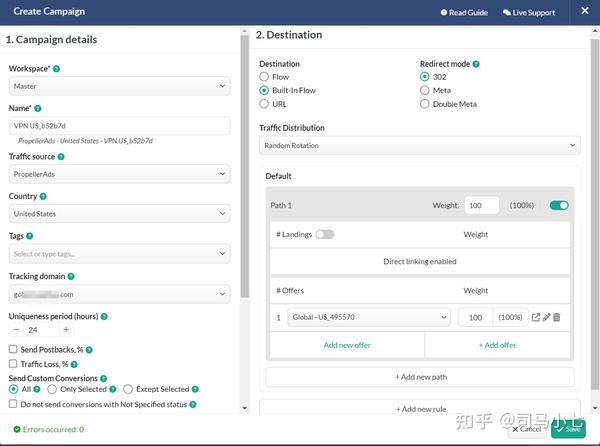The height and width of the screenshot is (446, 600).
Task: Choose Meta redirect mode
Action: (x=424, y=90)
